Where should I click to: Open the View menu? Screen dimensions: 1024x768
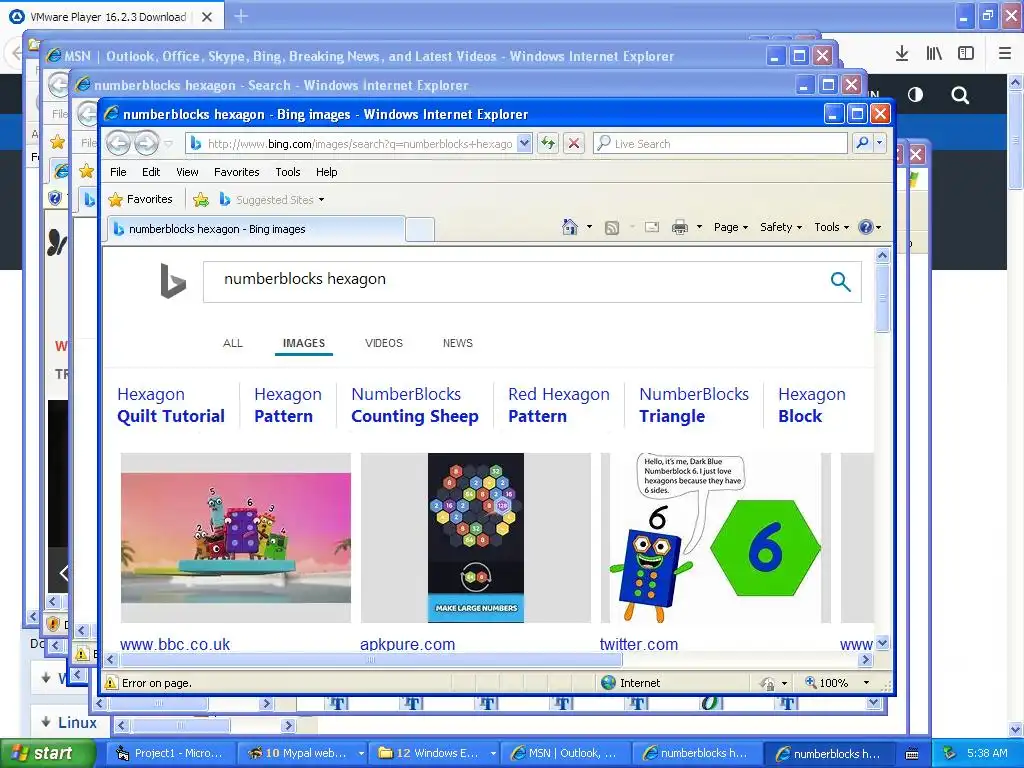[187, 172]
